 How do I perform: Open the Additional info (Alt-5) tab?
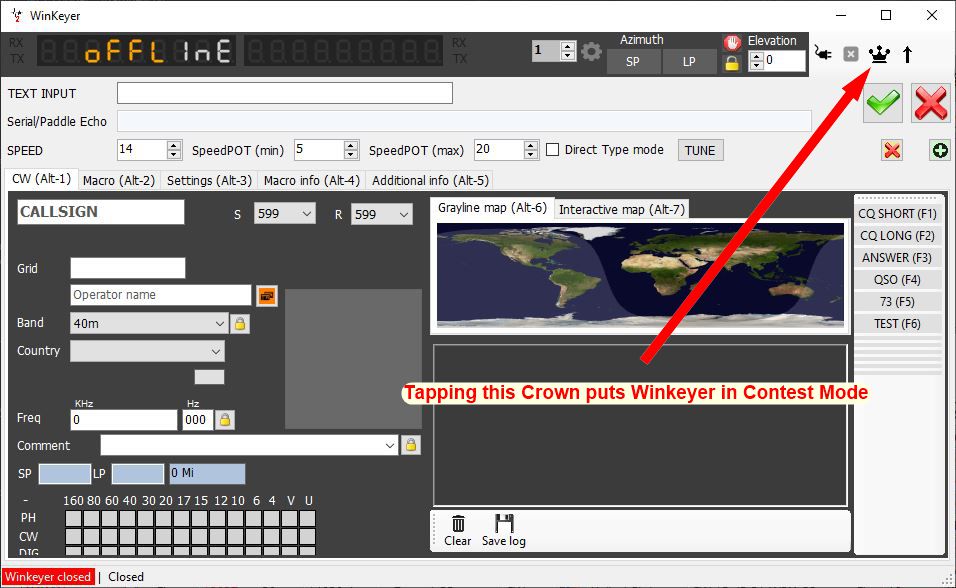[x=430, y=181]
